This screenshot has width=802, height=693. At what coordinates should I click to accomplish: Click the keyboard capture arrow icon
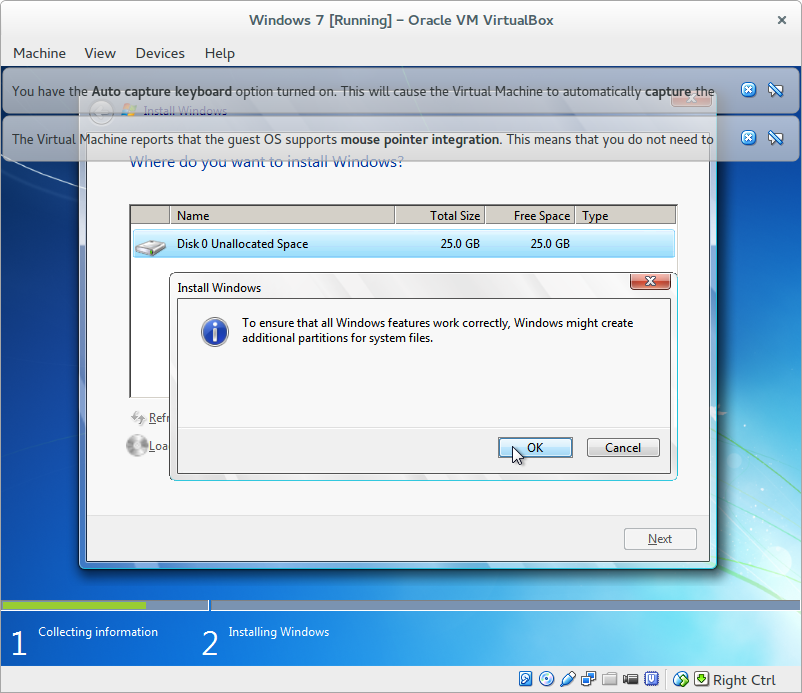pos(701,679)
